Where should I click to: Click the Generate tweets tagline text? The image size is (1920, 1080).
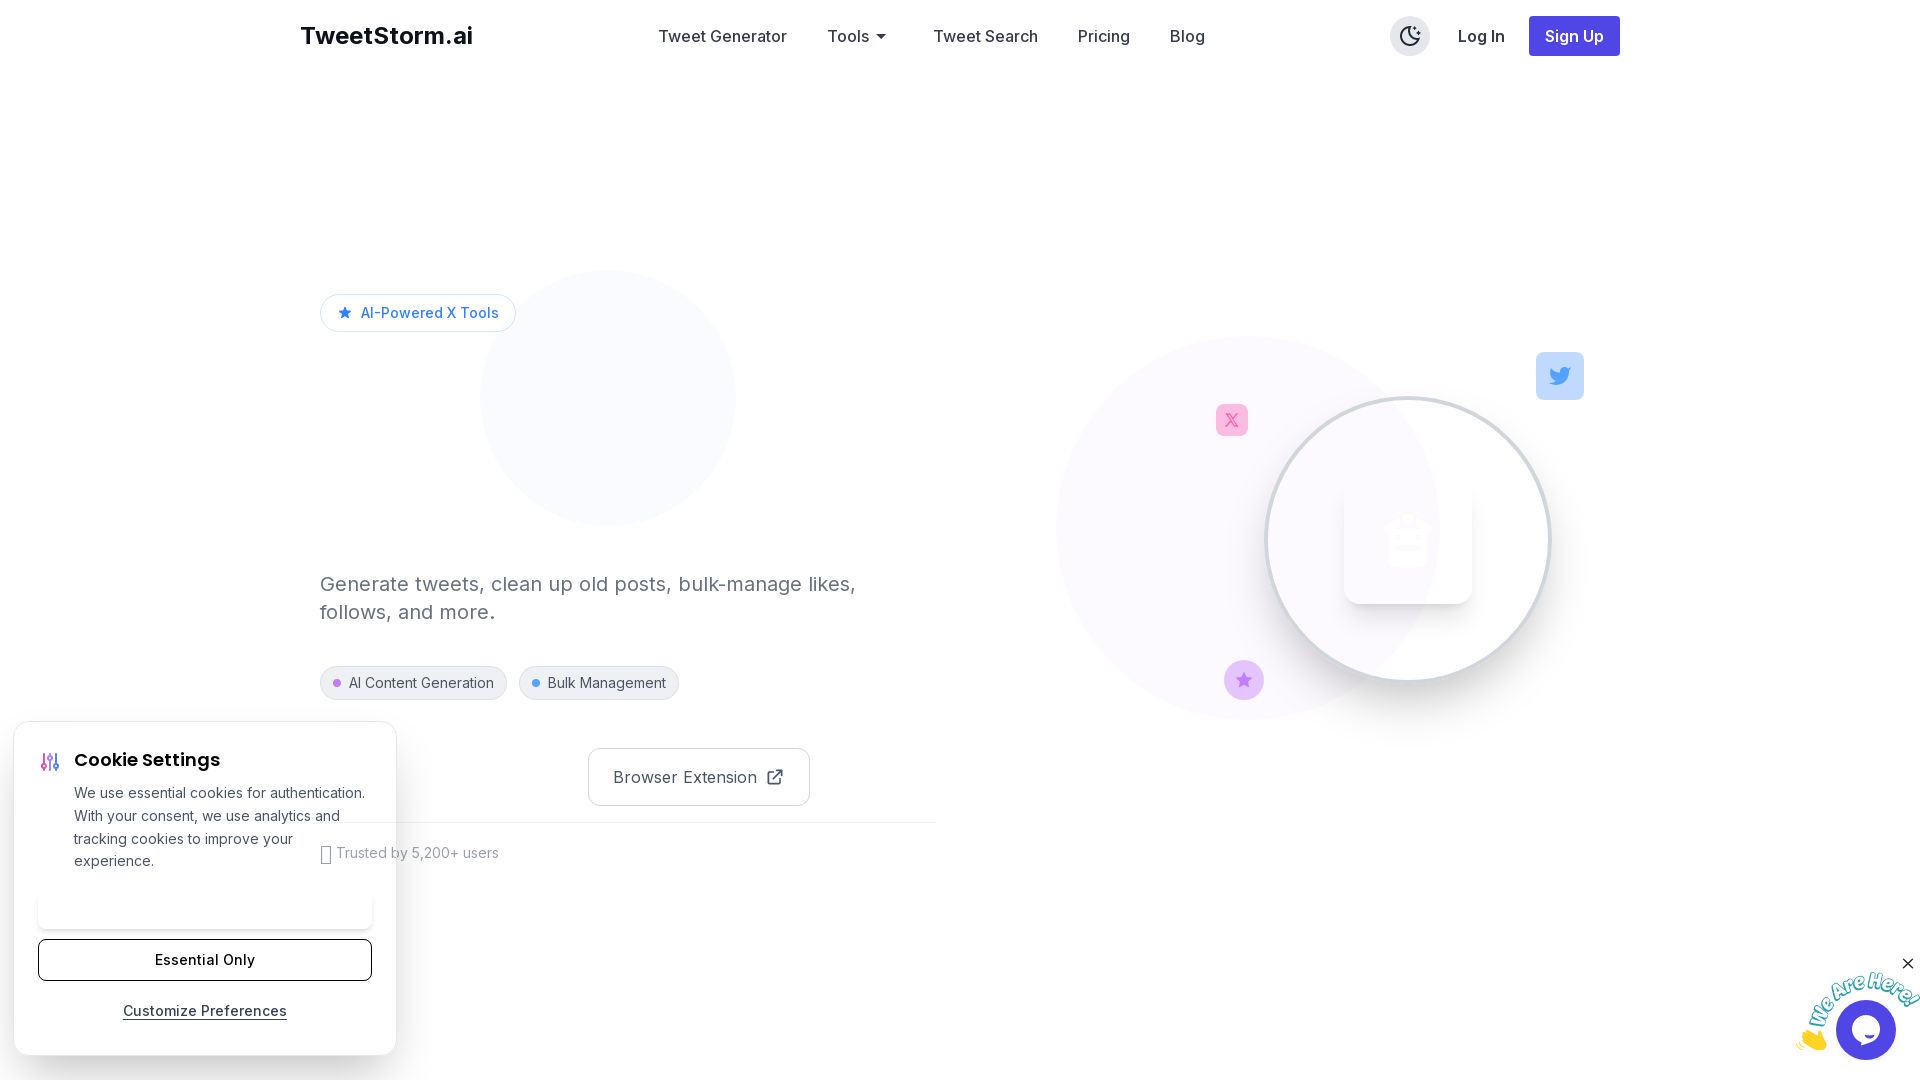[588, 598]
